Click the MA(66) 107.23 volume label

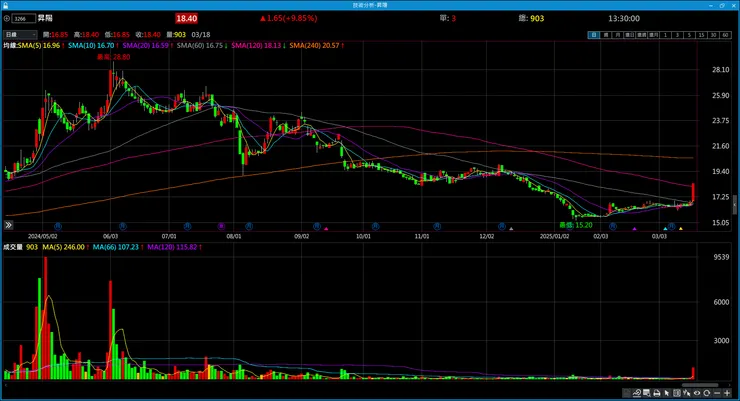click(x=118, y=247)
